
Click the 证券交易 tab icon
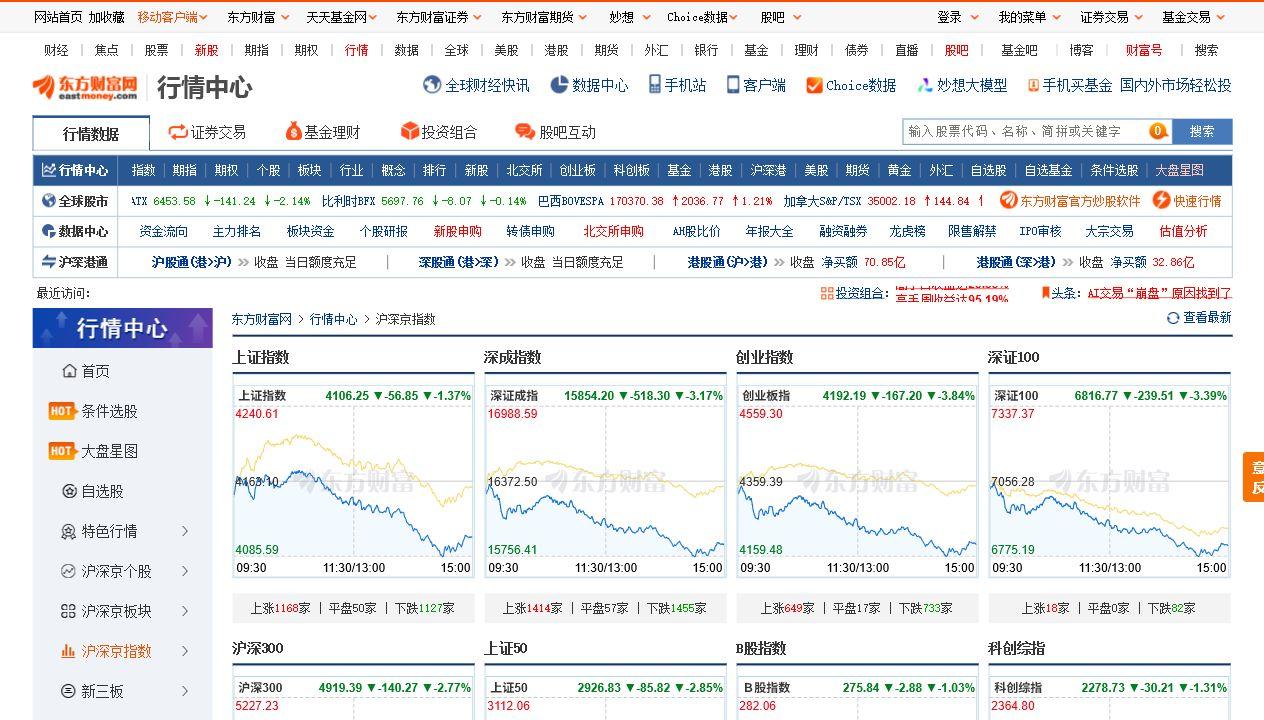(x=178, y=132)
